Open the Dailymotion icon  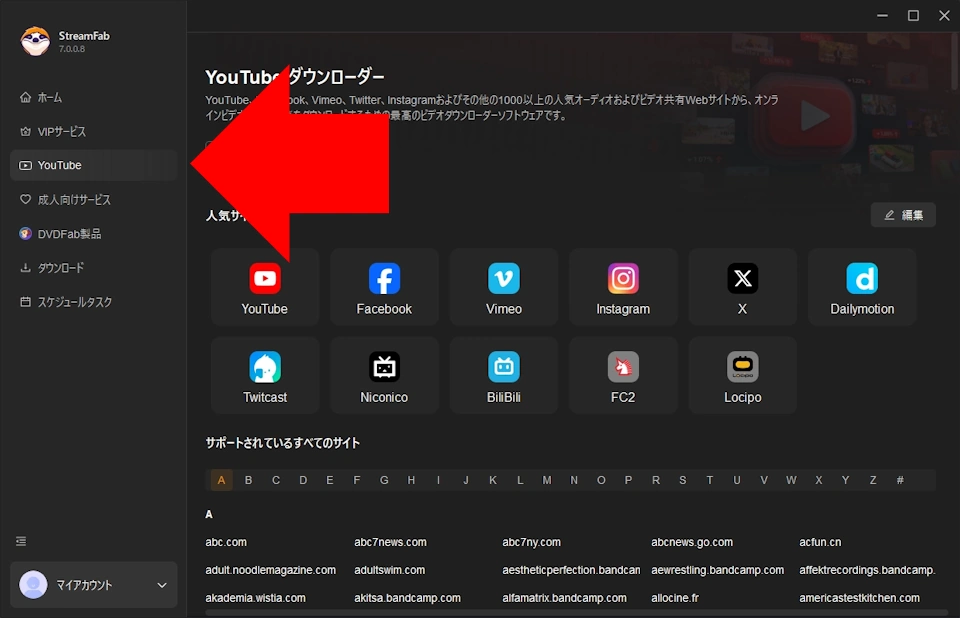[862, 286]
